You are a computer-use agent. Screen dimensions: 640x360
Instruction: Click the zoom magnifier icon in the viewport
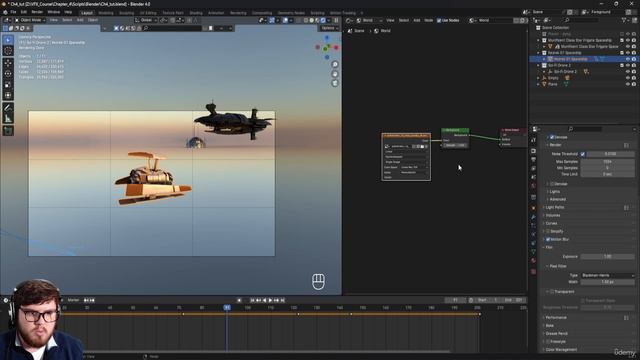click(x=335, y=64)
